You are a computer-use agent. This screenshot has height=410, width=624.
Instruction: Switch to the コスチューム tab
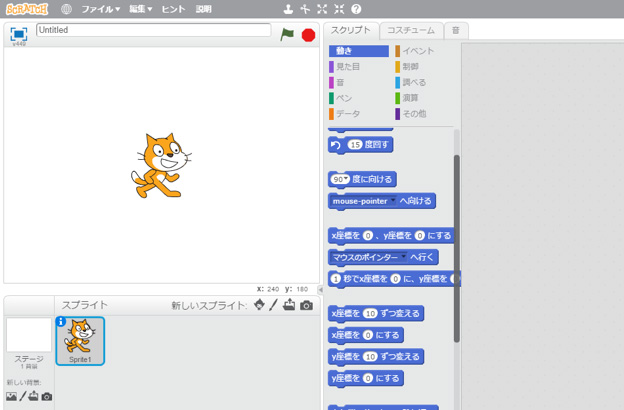point(411,31)
